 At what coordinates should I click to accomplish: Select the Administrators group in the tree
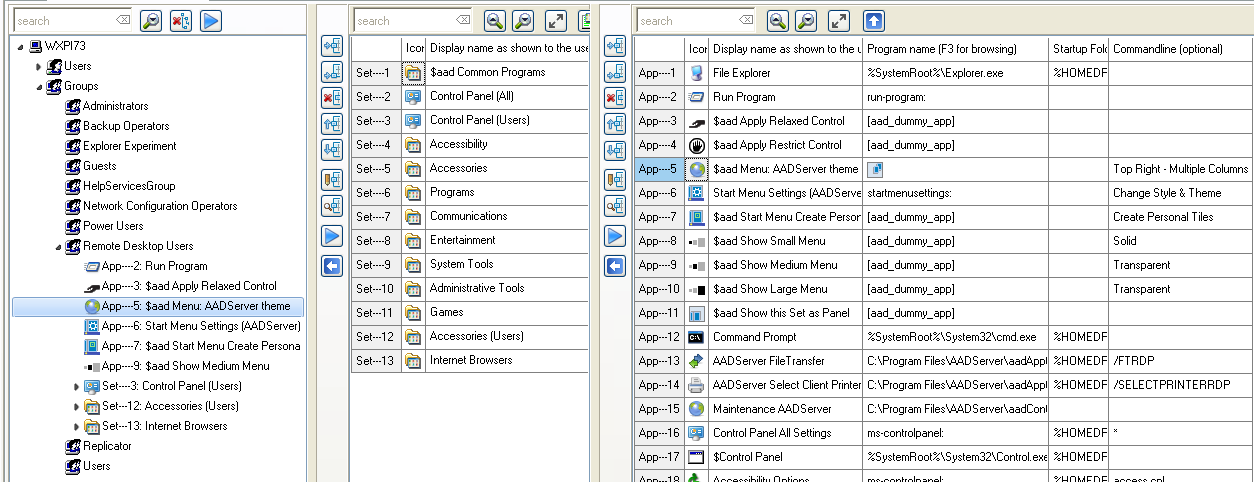[115, 106]
